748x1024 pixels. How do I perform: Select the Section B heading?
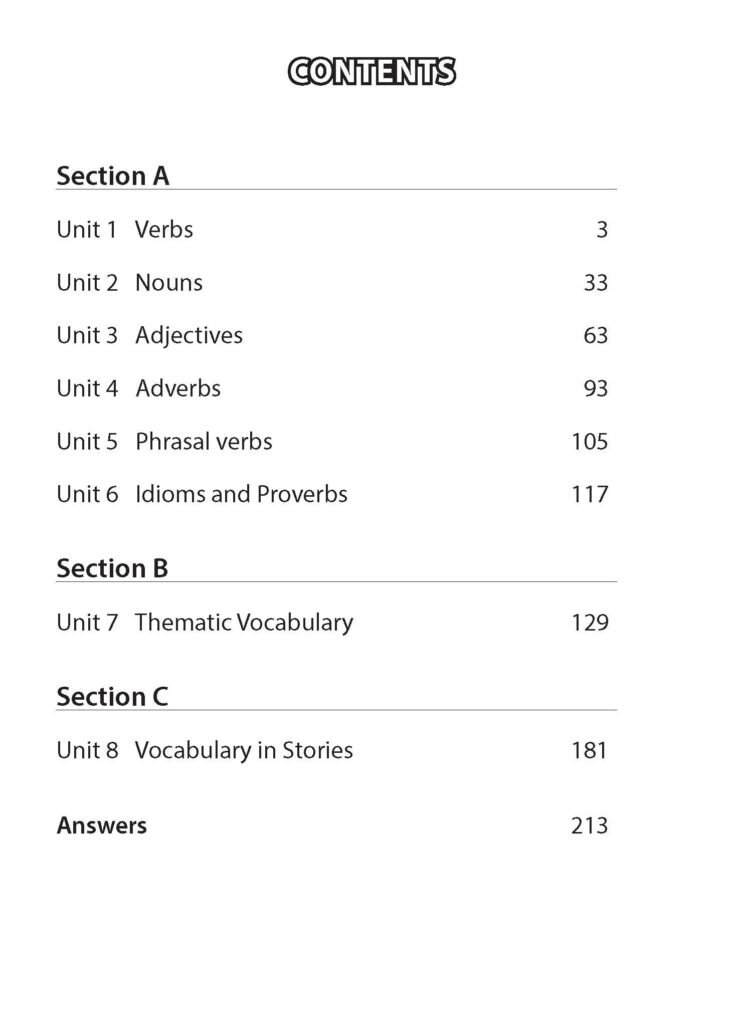click(112, 569)
